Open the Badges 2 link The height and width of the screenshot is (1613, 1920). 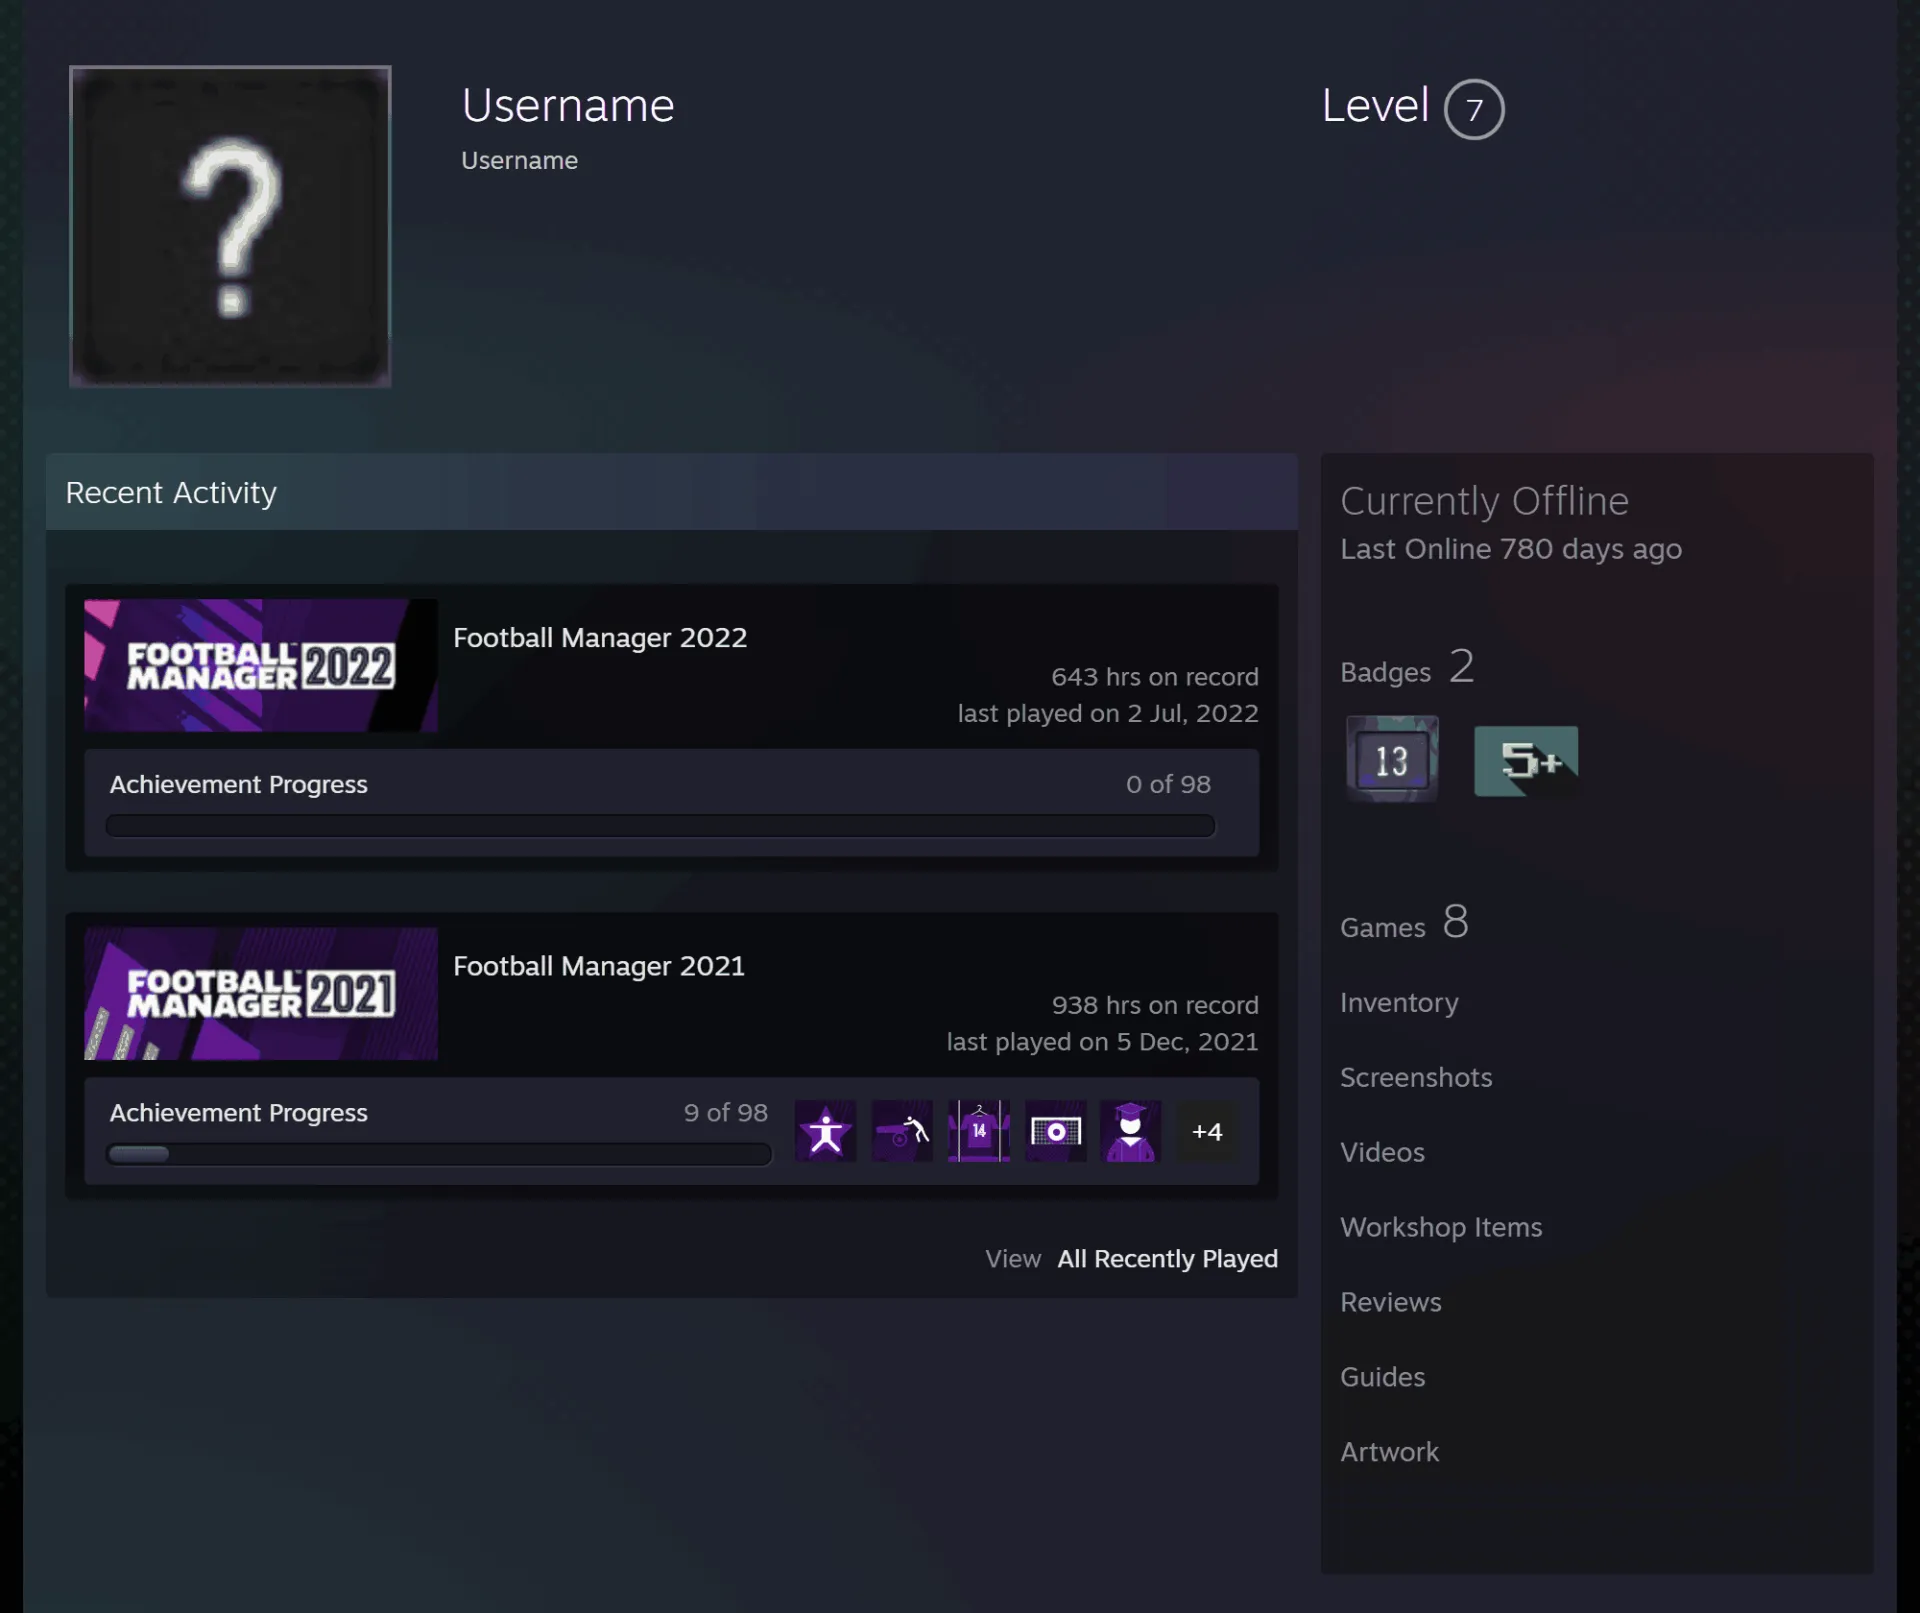coord(1407,667)
